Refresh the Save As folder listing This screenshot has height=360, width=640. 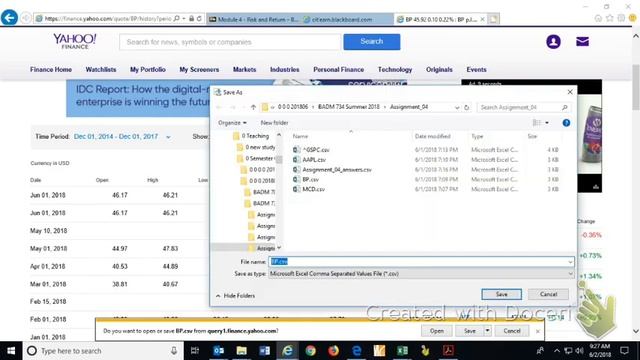pyautogui.click(x=467, y=107)
